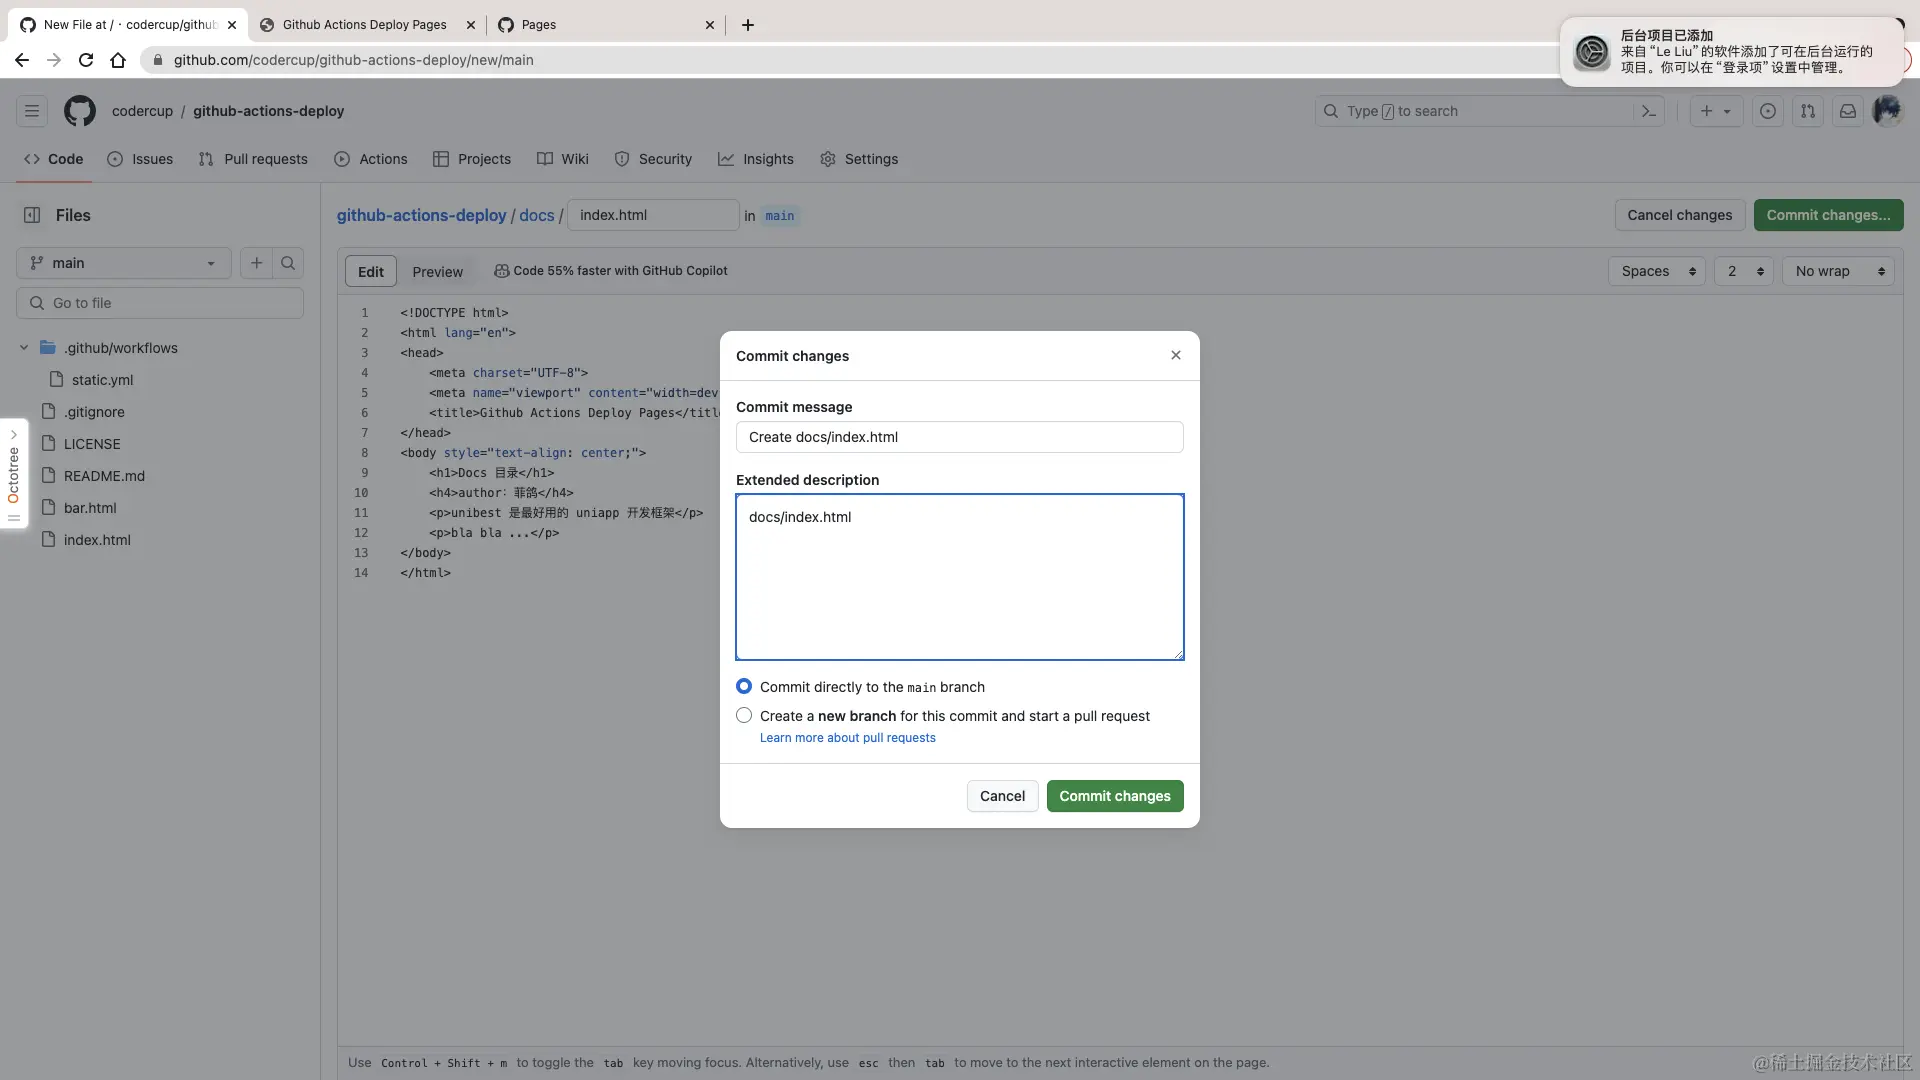The width and height of the screenshot is (1920, 1080).
Task: Open pull requests icon in header
Action: click(1808, 111)
